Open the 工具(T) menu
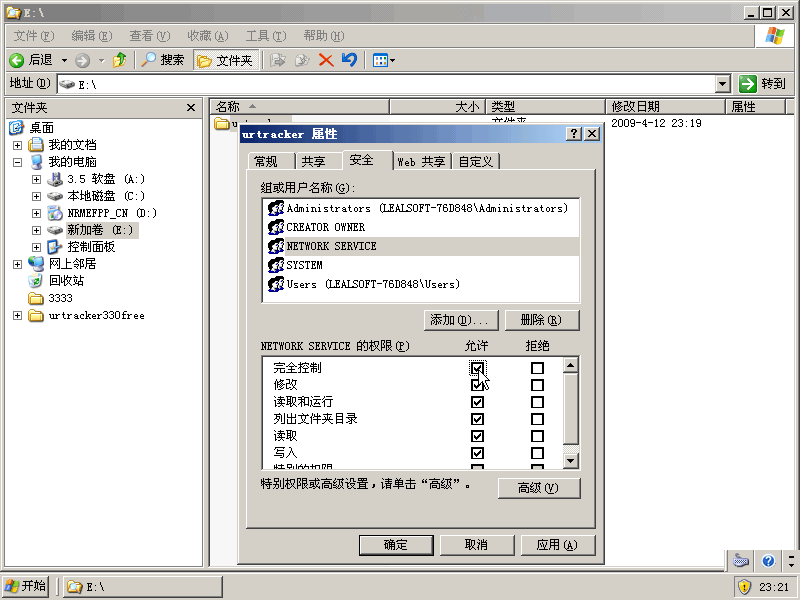The height and width of the screenshot is (600, 800). pyautogui.click(x=265, y=35)
